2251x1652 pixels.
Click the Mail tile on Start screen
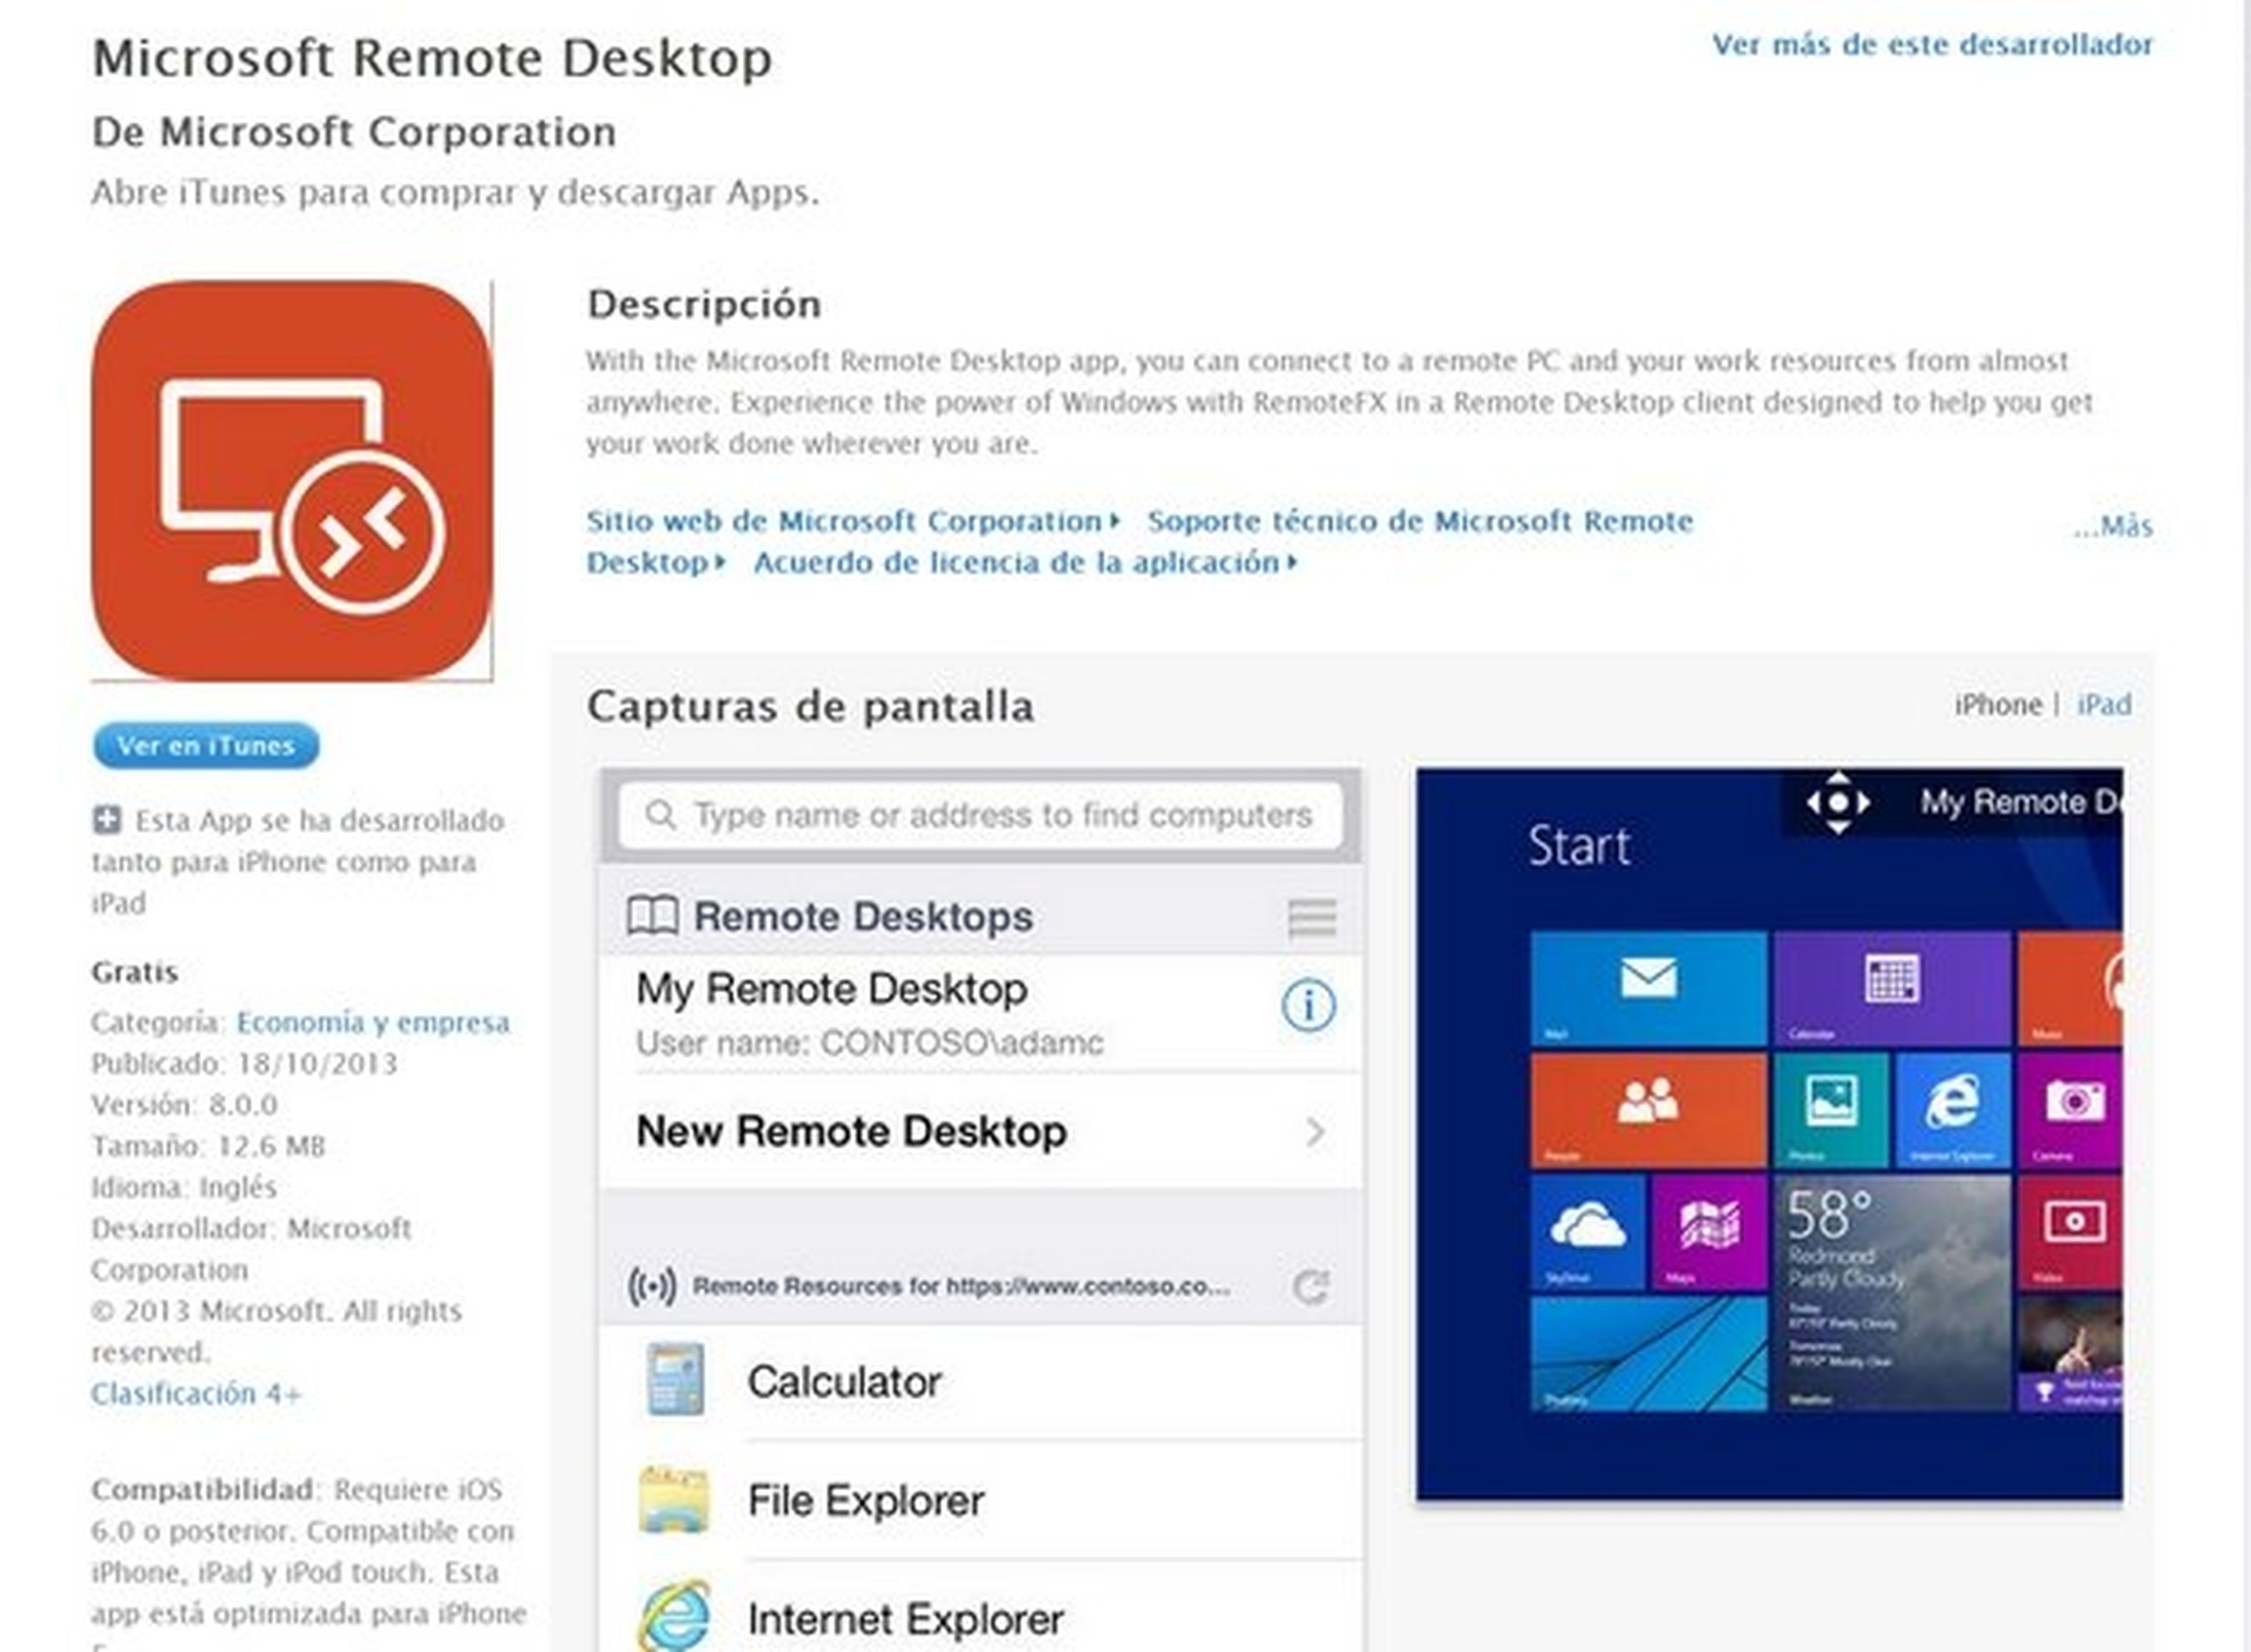pyautogui.click(x=1648, y=989)
